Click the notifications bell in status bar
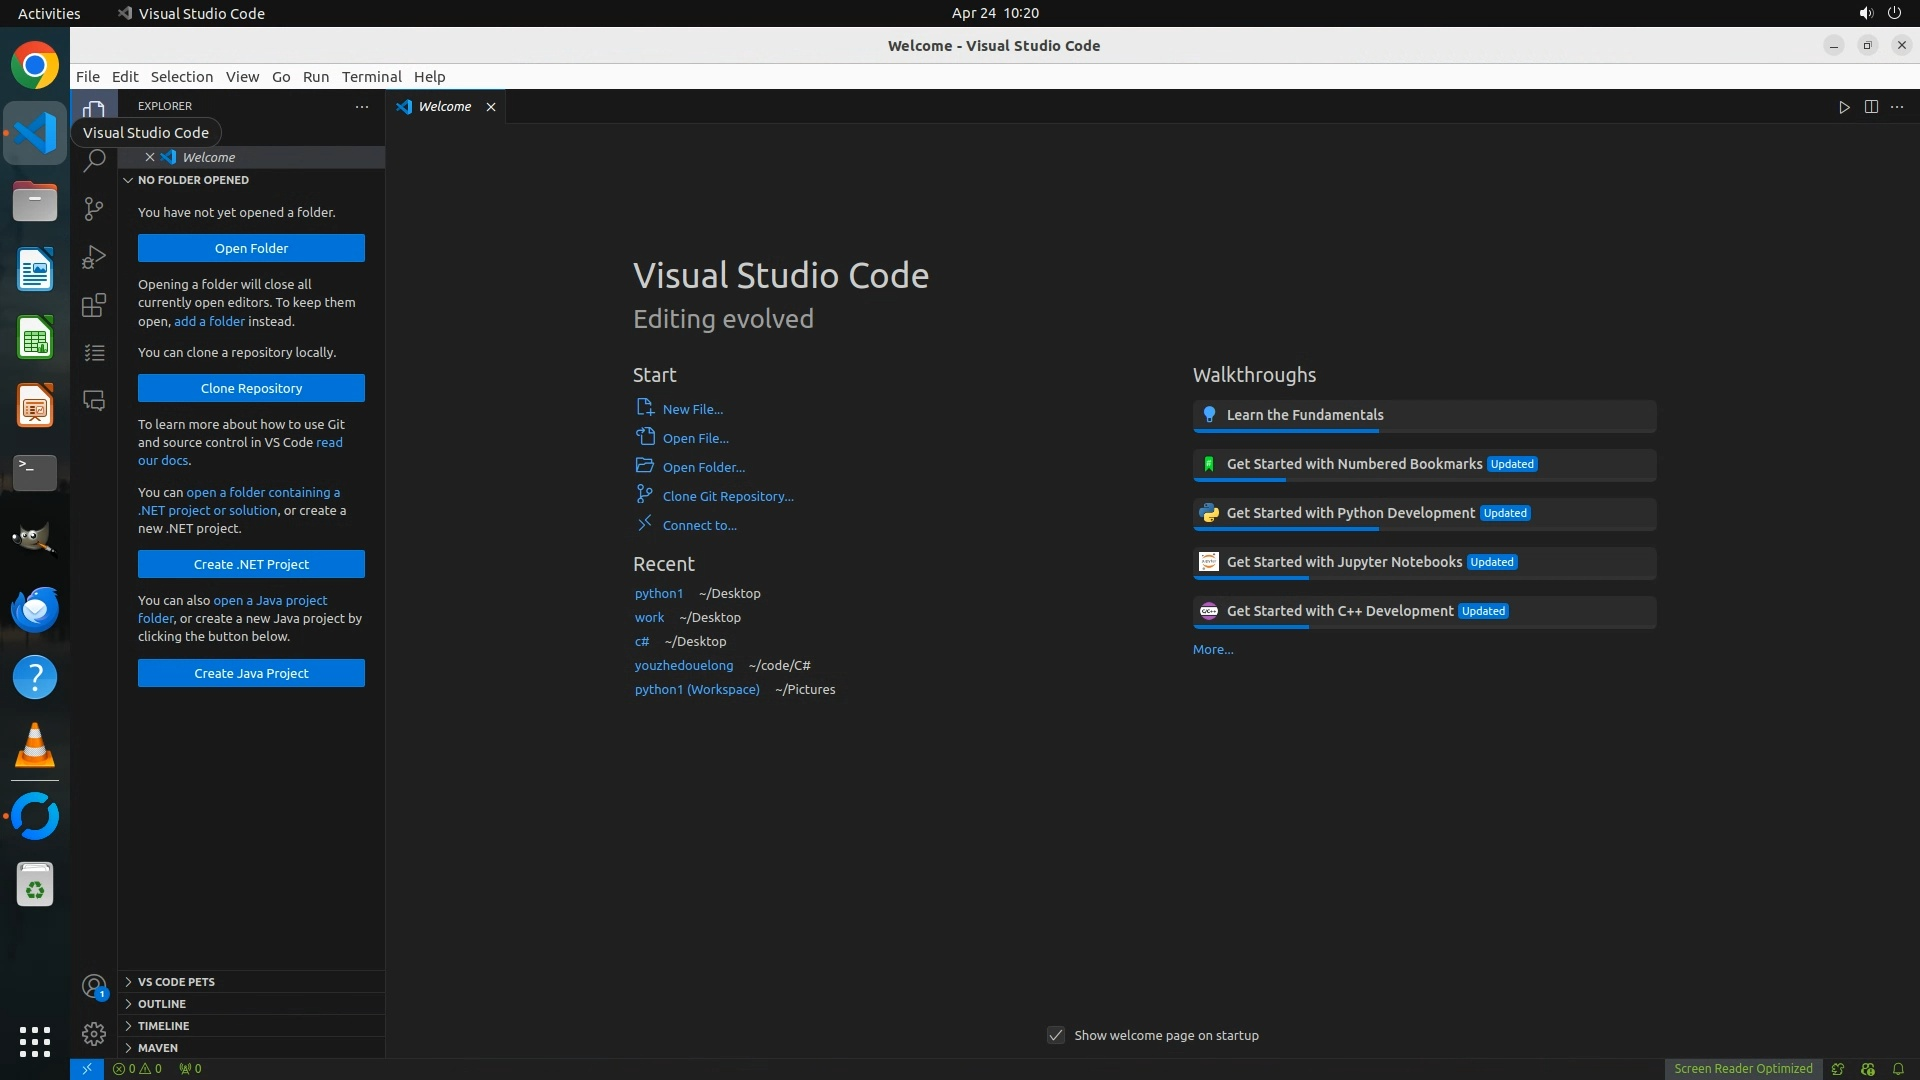This screenshot has width=1920, height=1080. 1898,1069
